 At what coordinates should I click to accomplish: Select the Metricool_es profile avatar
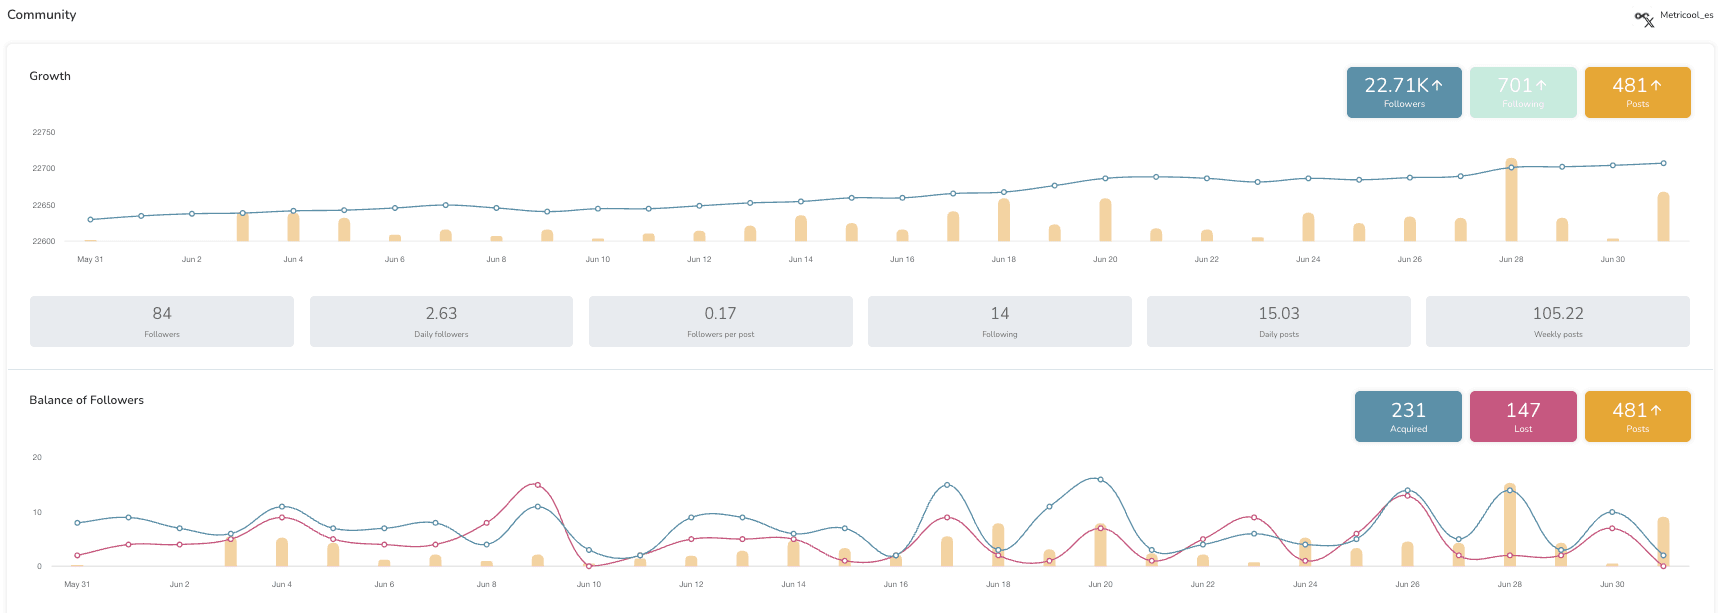pyautogui.click(x=1641, y=17)
